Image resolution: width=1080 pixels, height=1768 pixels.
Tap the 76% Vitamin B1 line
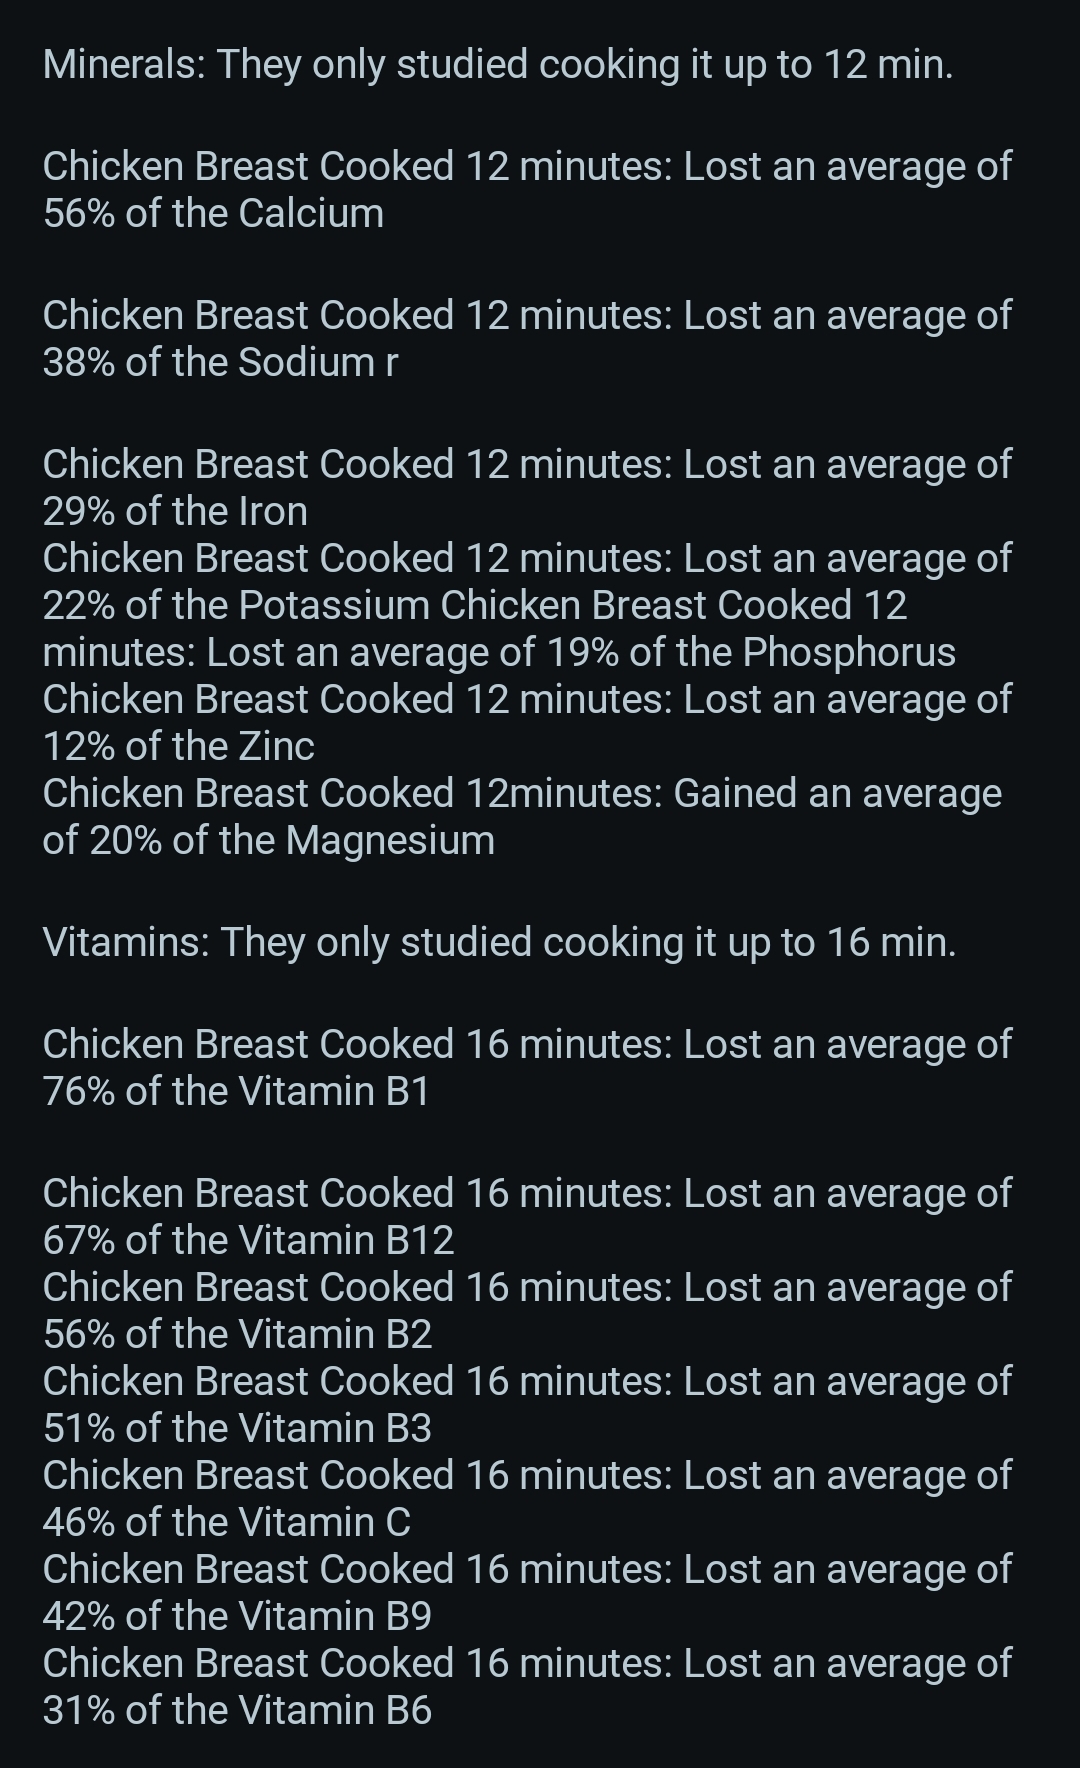236,1091
